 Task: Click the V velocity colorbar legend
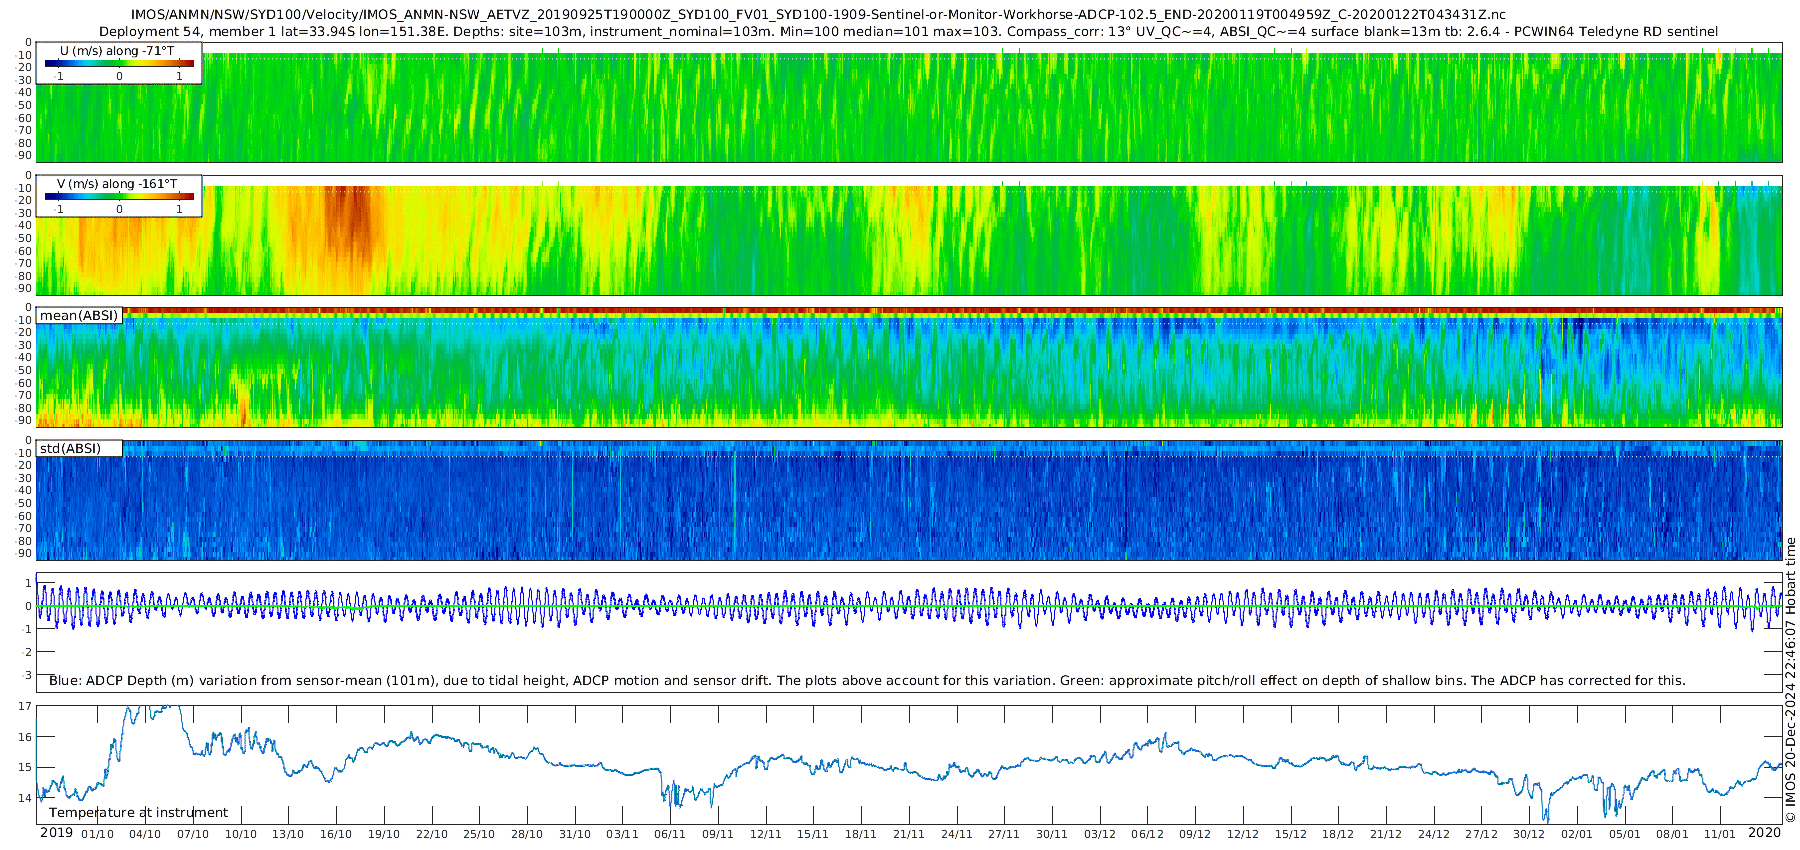[119, 198]
